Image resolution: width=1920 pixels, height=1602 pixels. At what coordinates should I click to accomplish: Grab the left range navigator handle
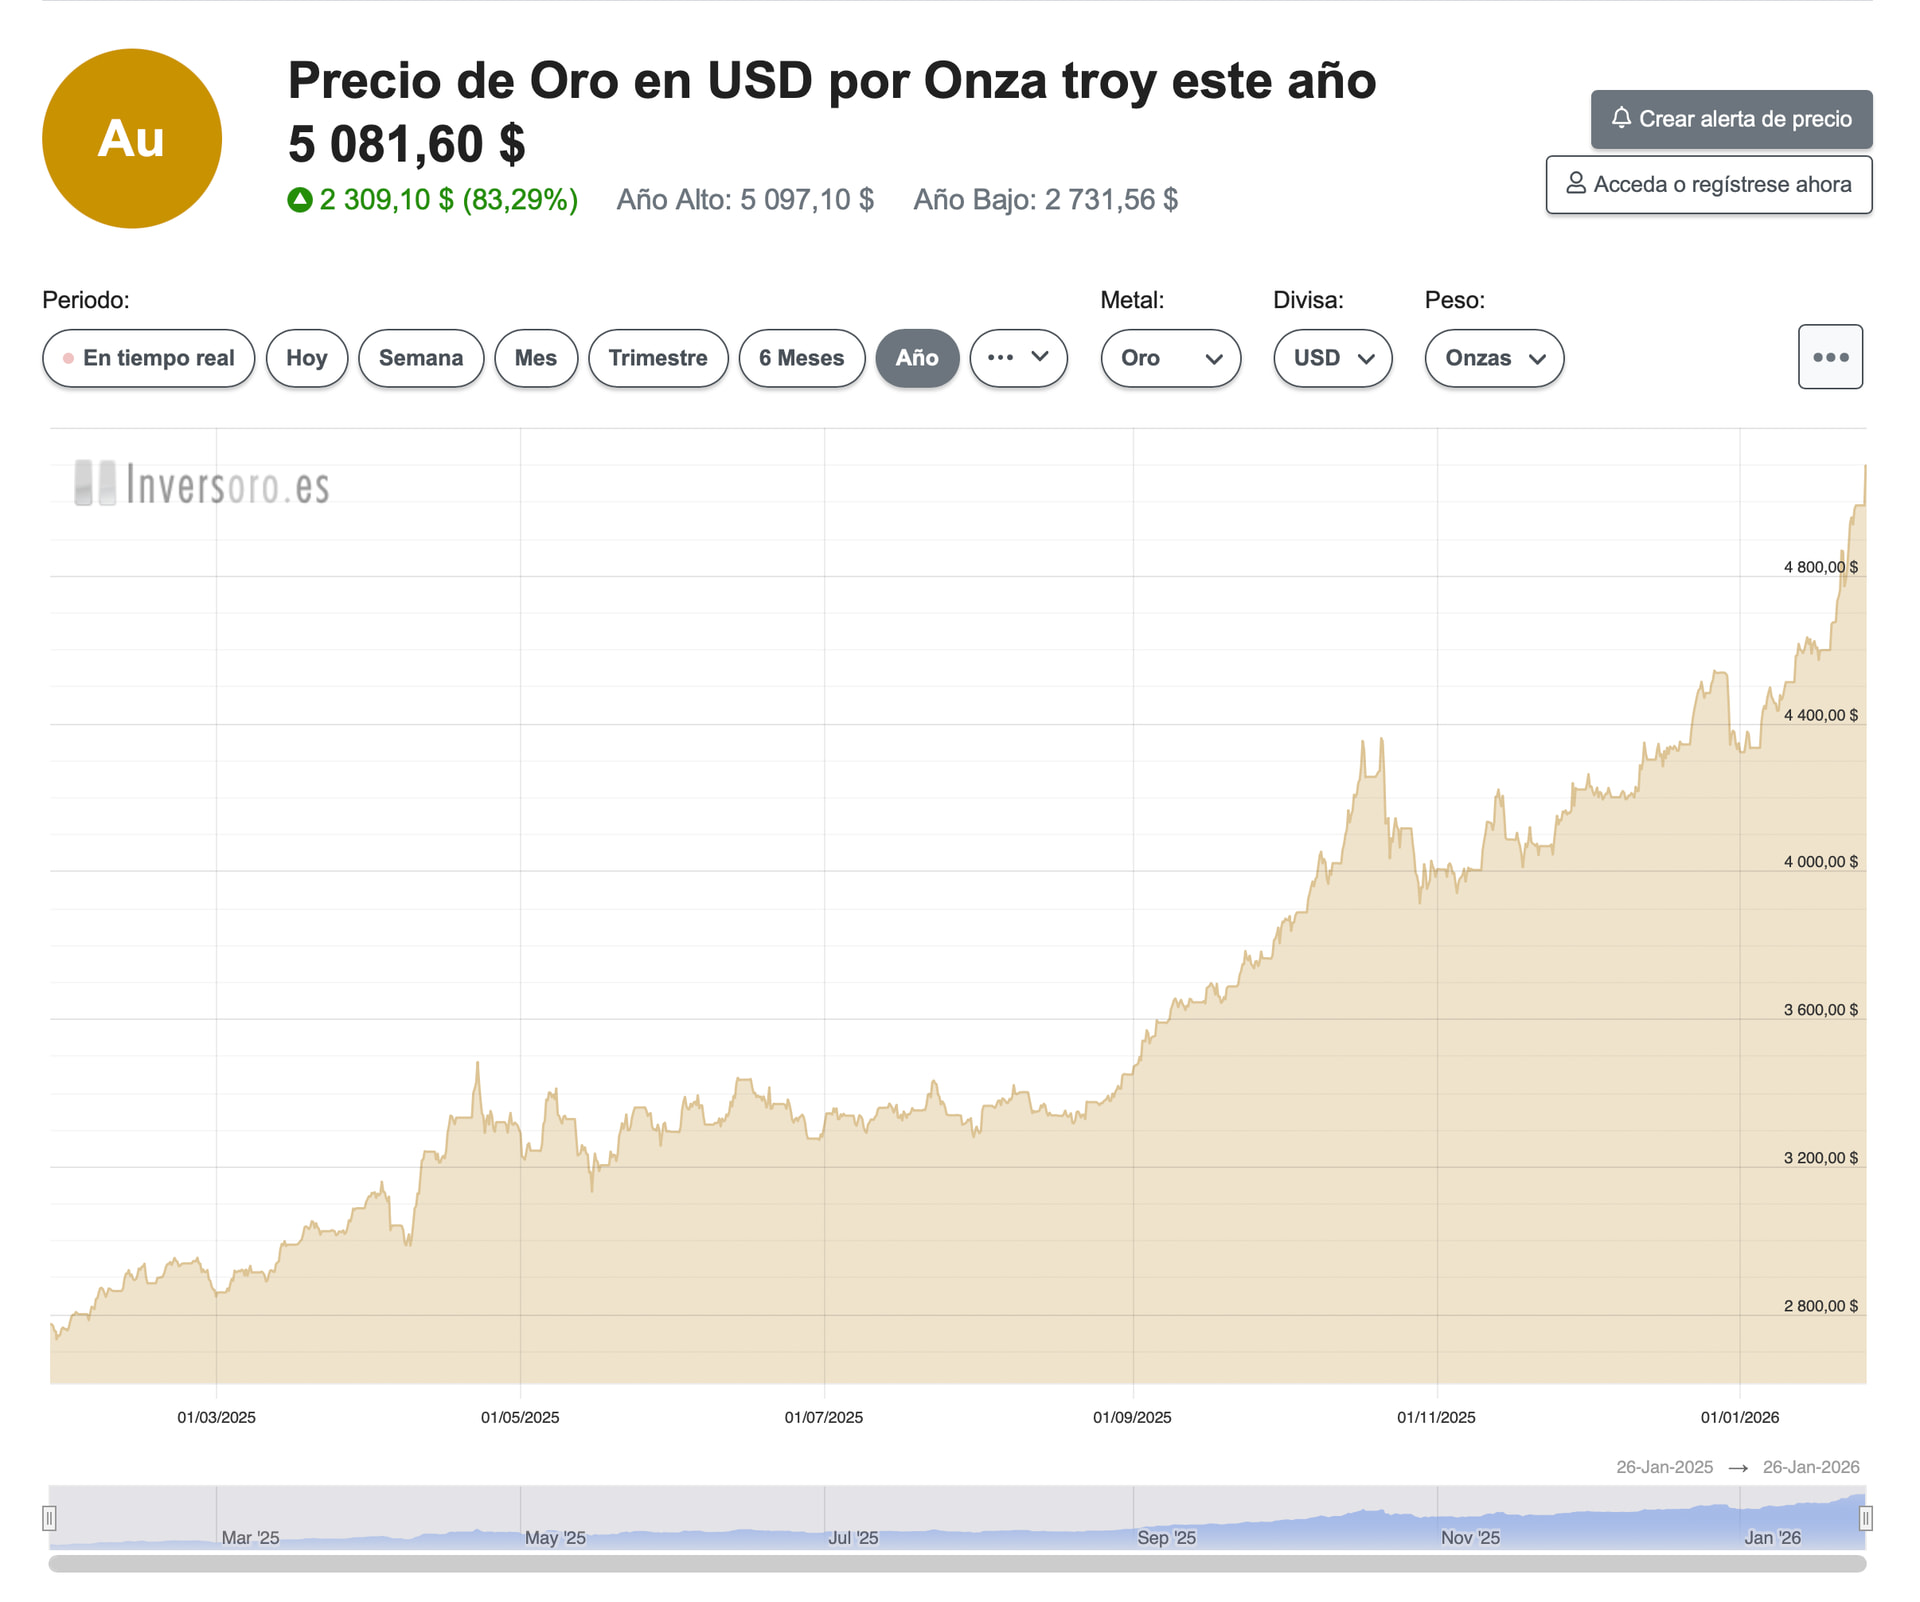(x=49, y=1518)
